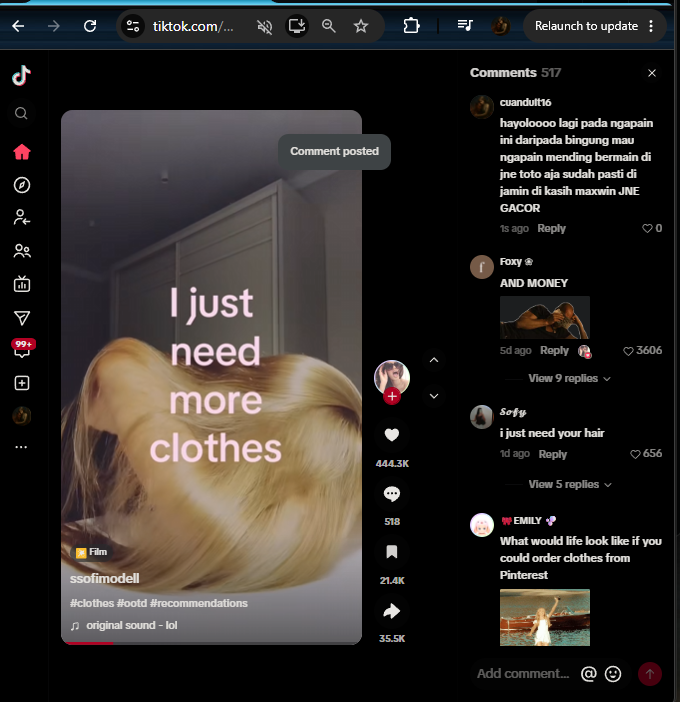This screenshot has height=702, width=680.
Task: Open the #clothes hashtag
Action: (92, 603)
